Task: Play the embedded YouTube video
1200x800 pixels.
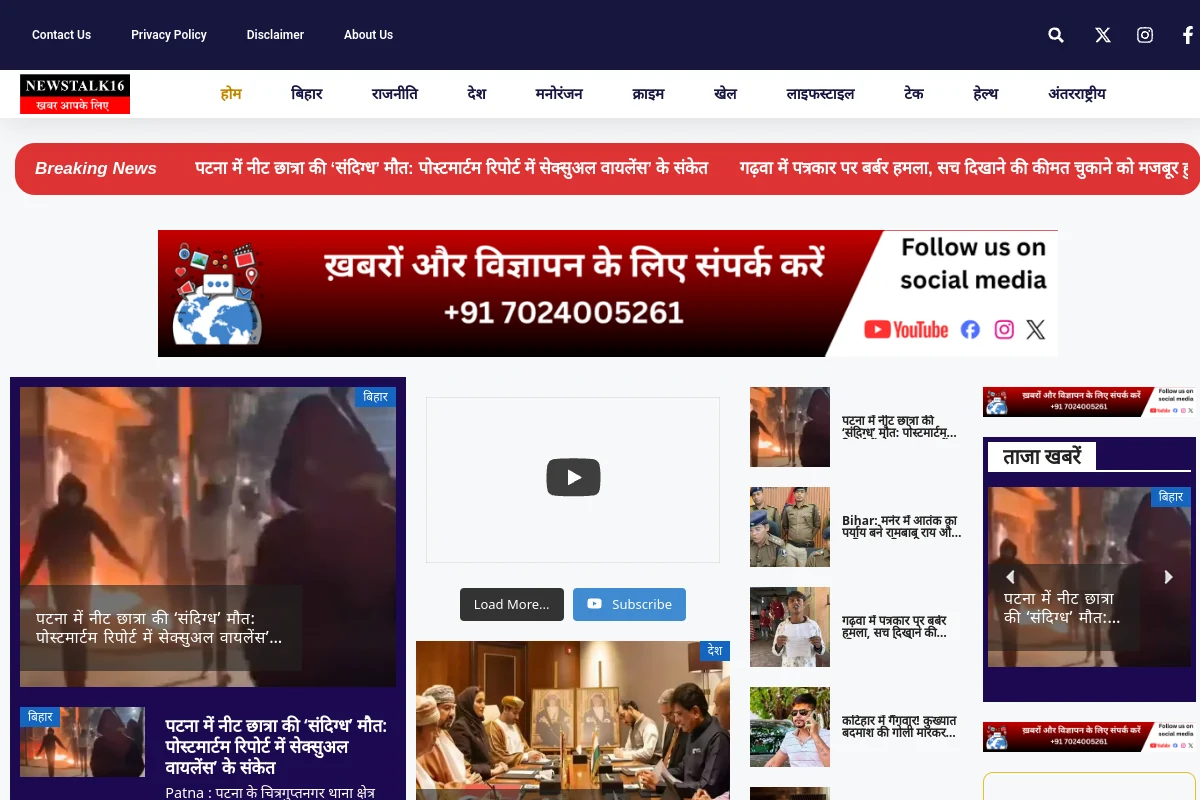Action: 573,477
